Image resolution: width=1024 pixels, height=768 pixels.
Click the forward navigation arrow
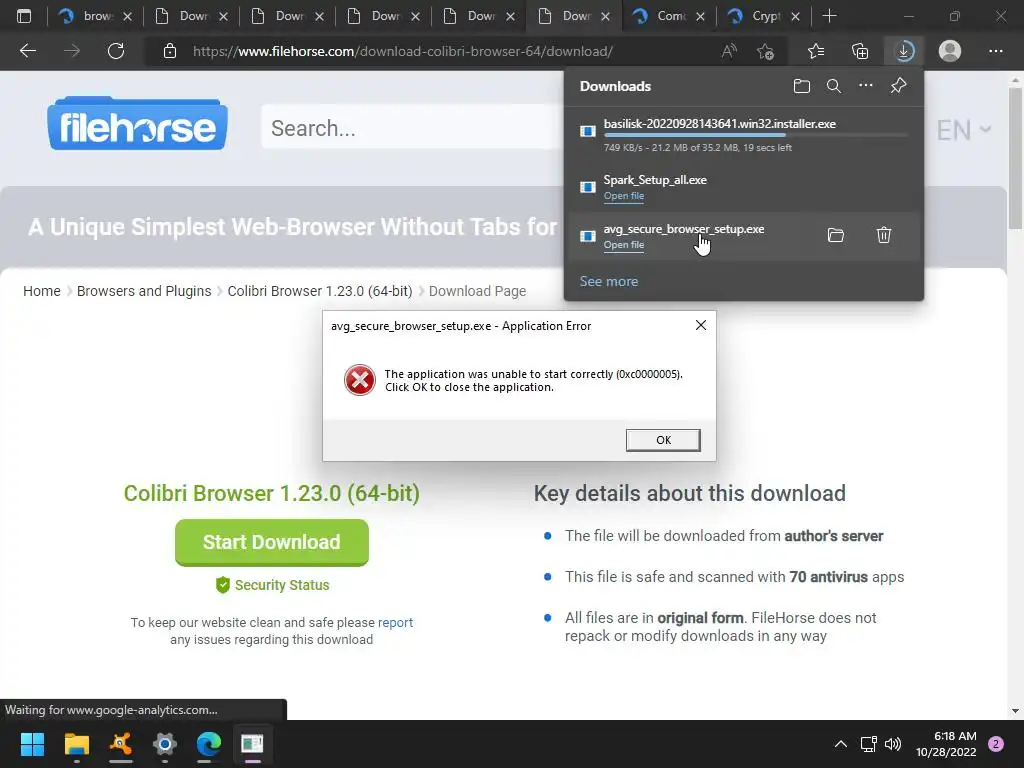pos(71,51)
